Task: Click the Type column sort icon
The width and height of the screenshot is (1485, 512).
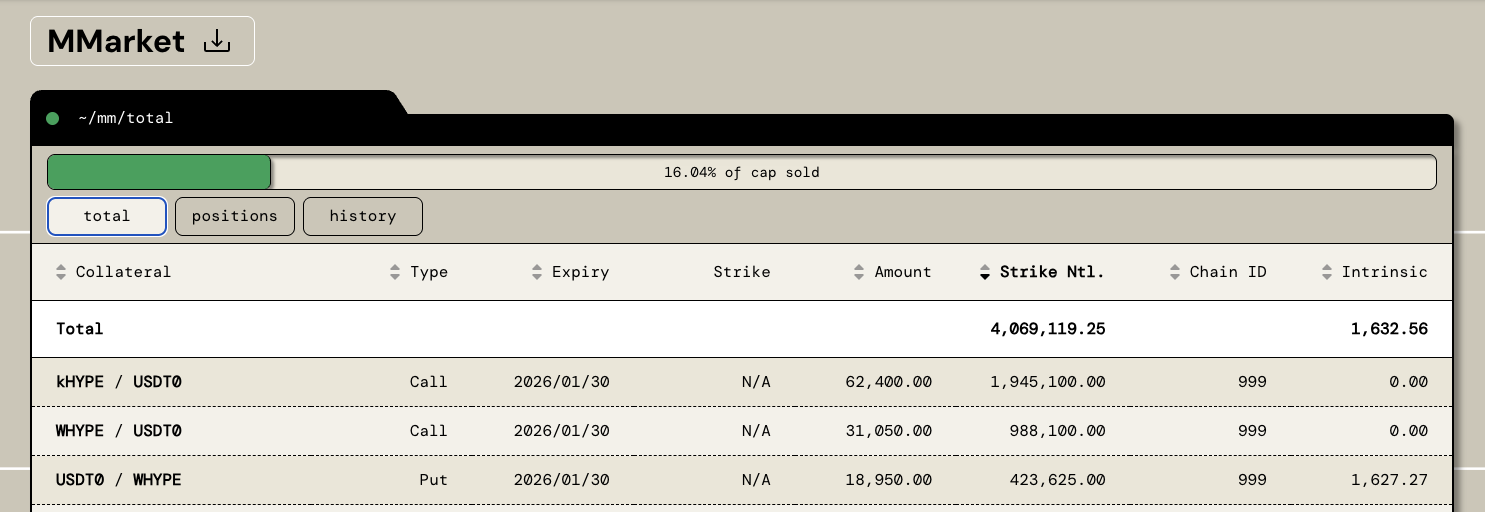Action: (395, 272)
